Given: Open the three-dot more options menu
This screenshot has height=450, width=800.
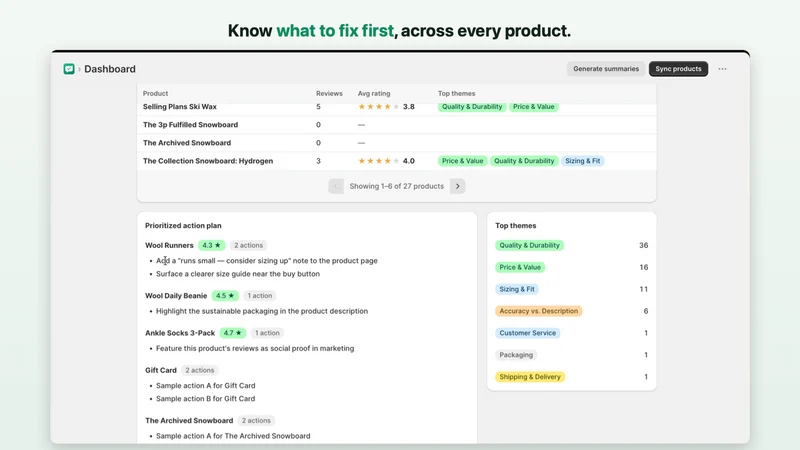Looking at the screenshot, I should coord(722,69).
